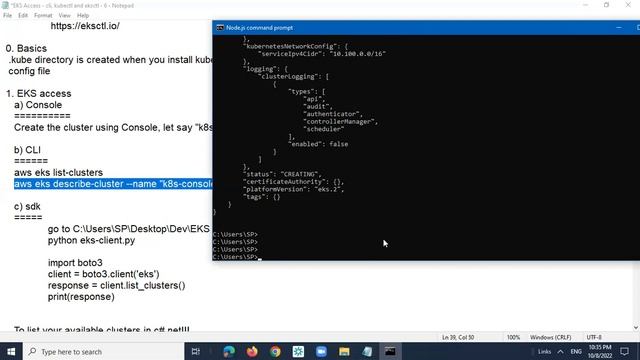
Task: Open the Help menu in Notepad
Action: coord(83,16)
